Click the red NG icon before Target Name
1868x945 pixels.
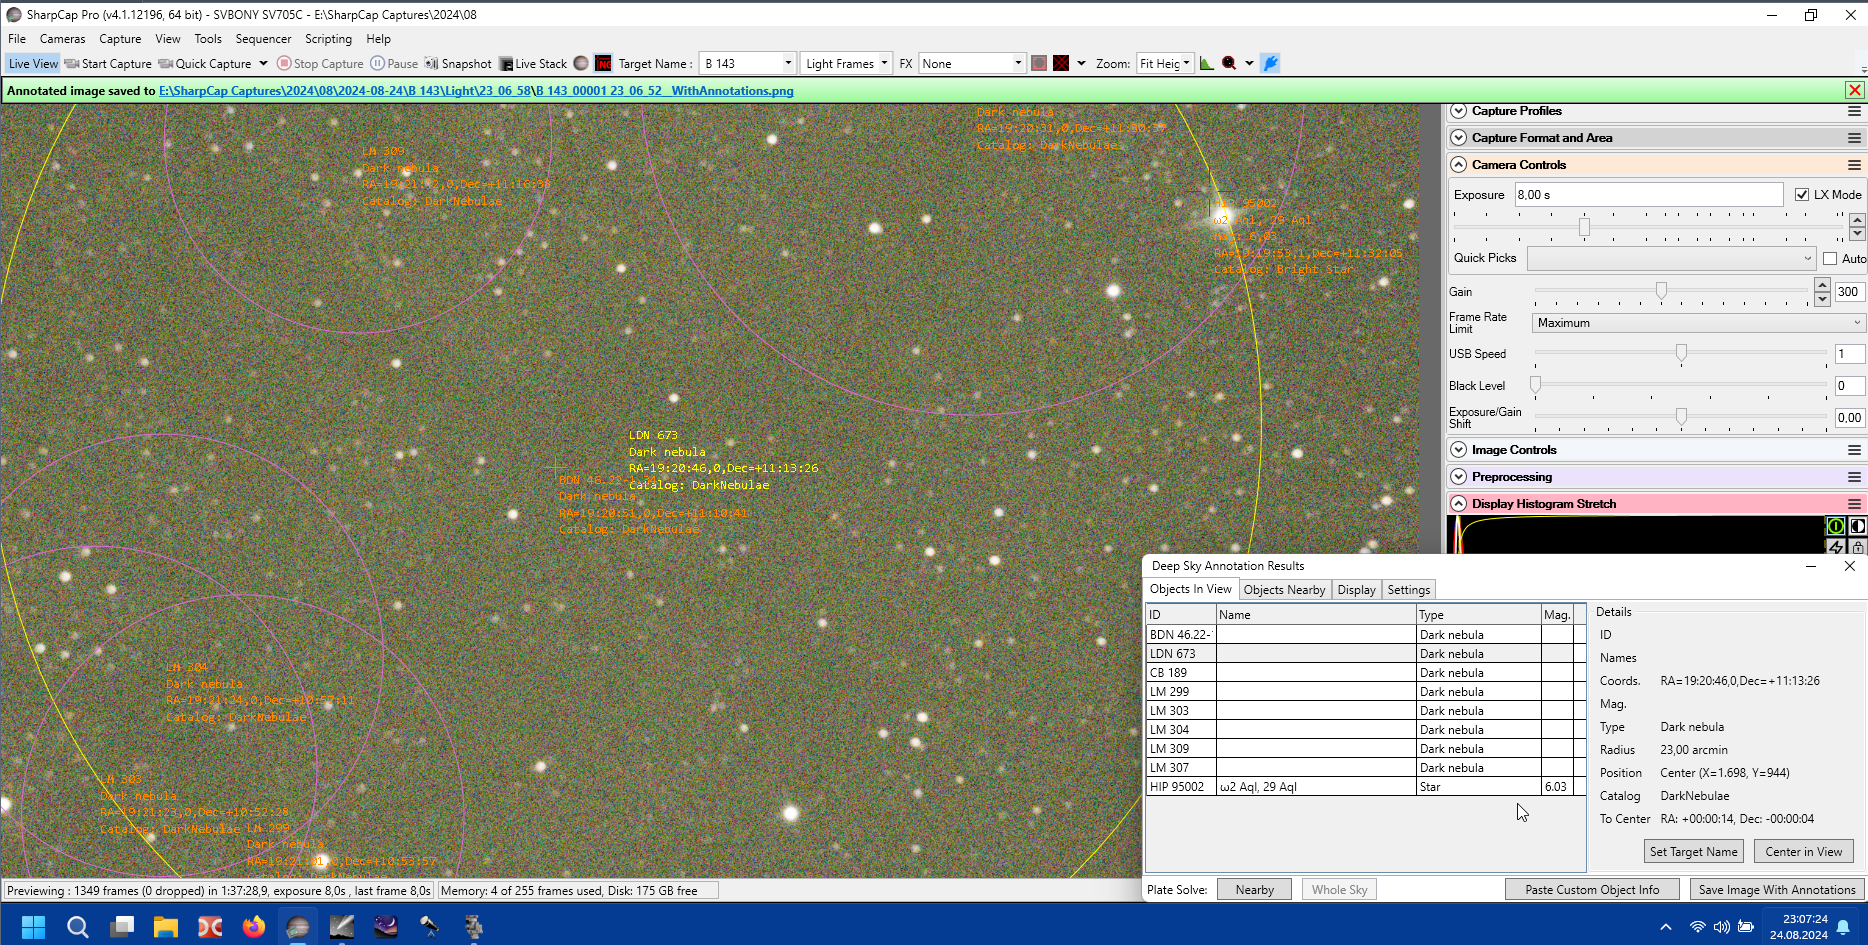[x=603, y=63]
